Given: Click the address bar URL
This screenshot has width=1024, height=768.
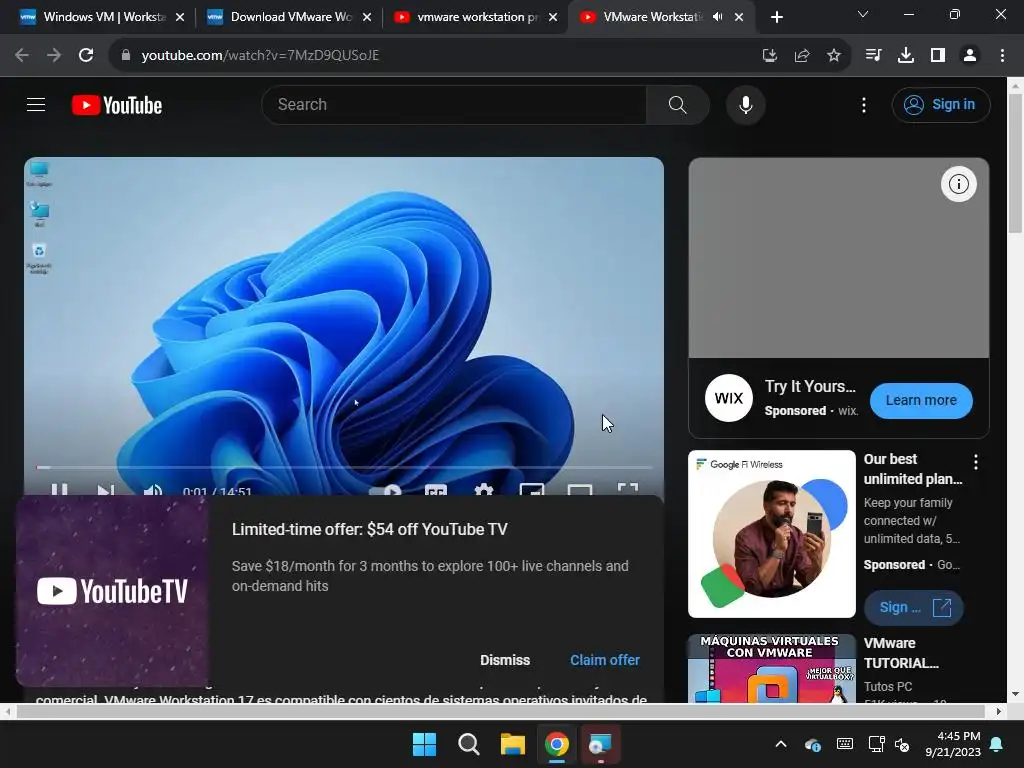Looking at the screenshot, I should (x=260, y=55).
